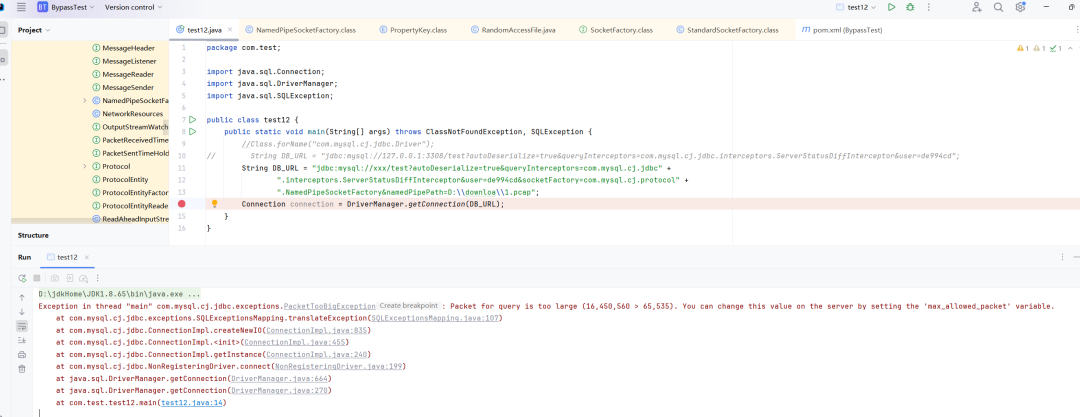Close the test12.java editor tab
The height and width of the screenshot is (417, 1080).
pos(230,30)
